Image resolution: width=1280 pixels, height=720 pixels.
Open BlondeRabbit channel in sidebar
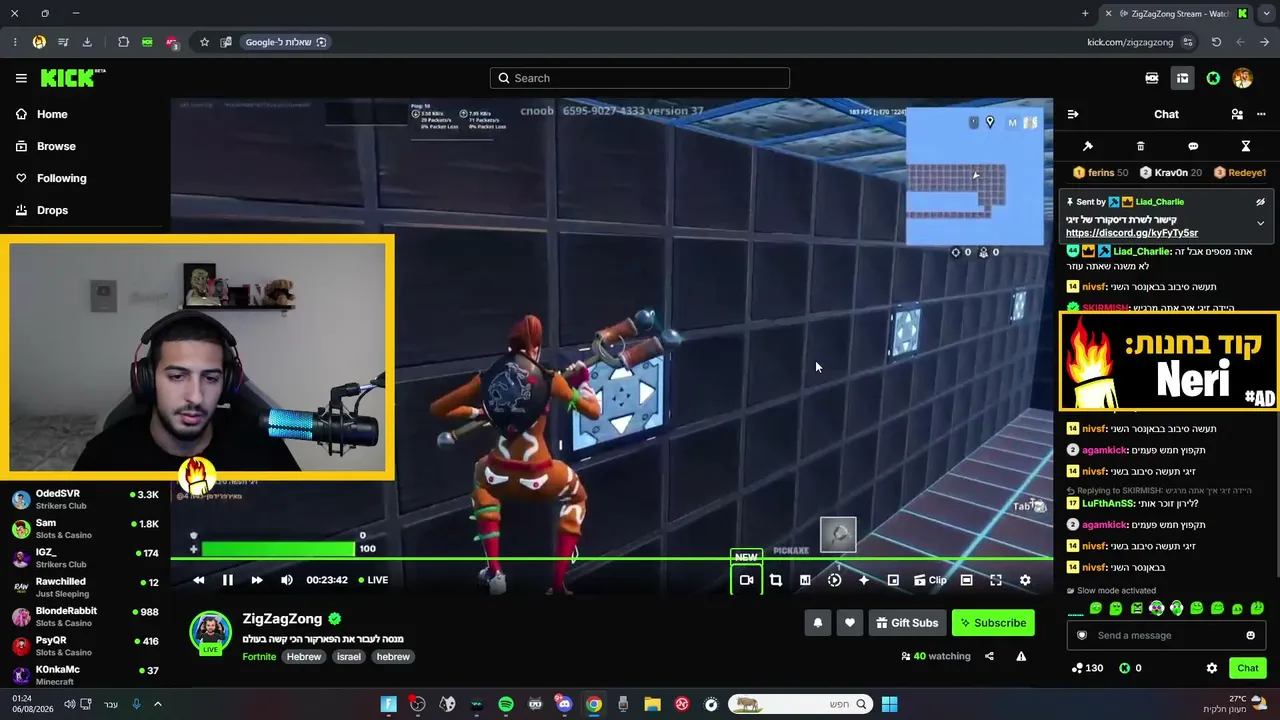85,616
